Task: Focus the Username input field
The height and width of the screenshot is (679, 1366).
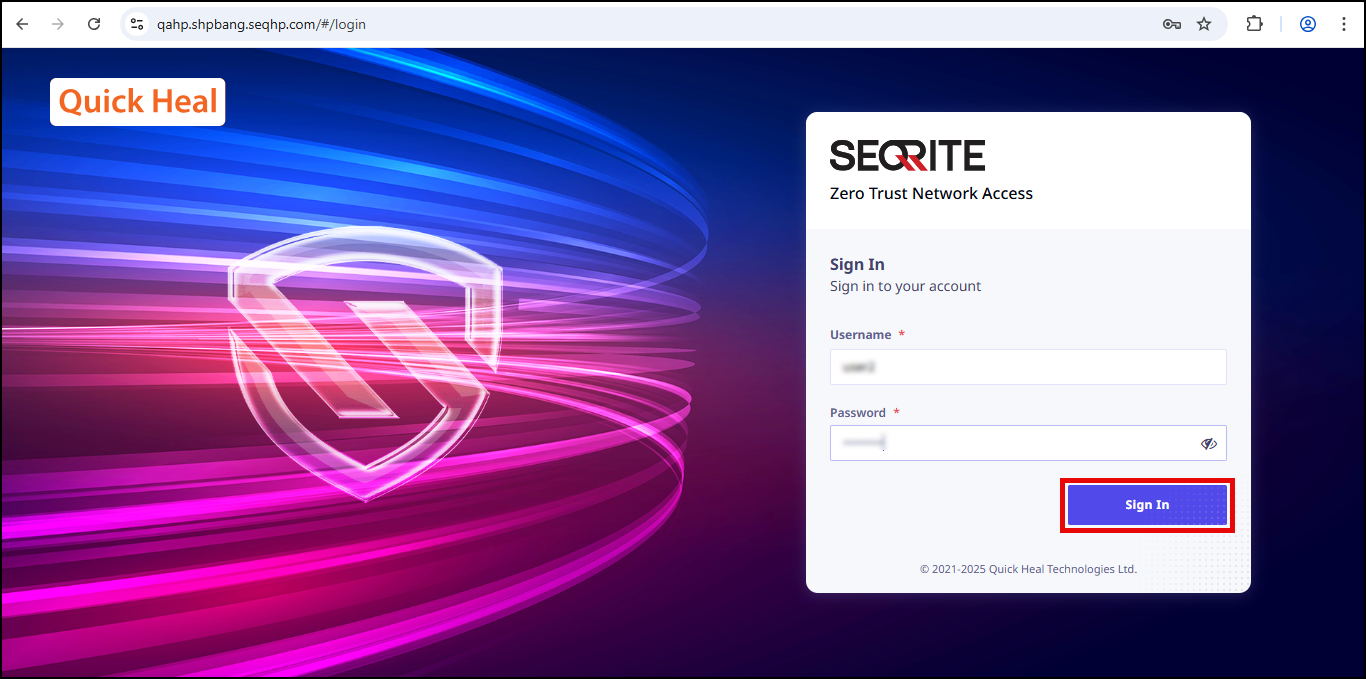Action: pyautogui.click(x=1028, y=367)
